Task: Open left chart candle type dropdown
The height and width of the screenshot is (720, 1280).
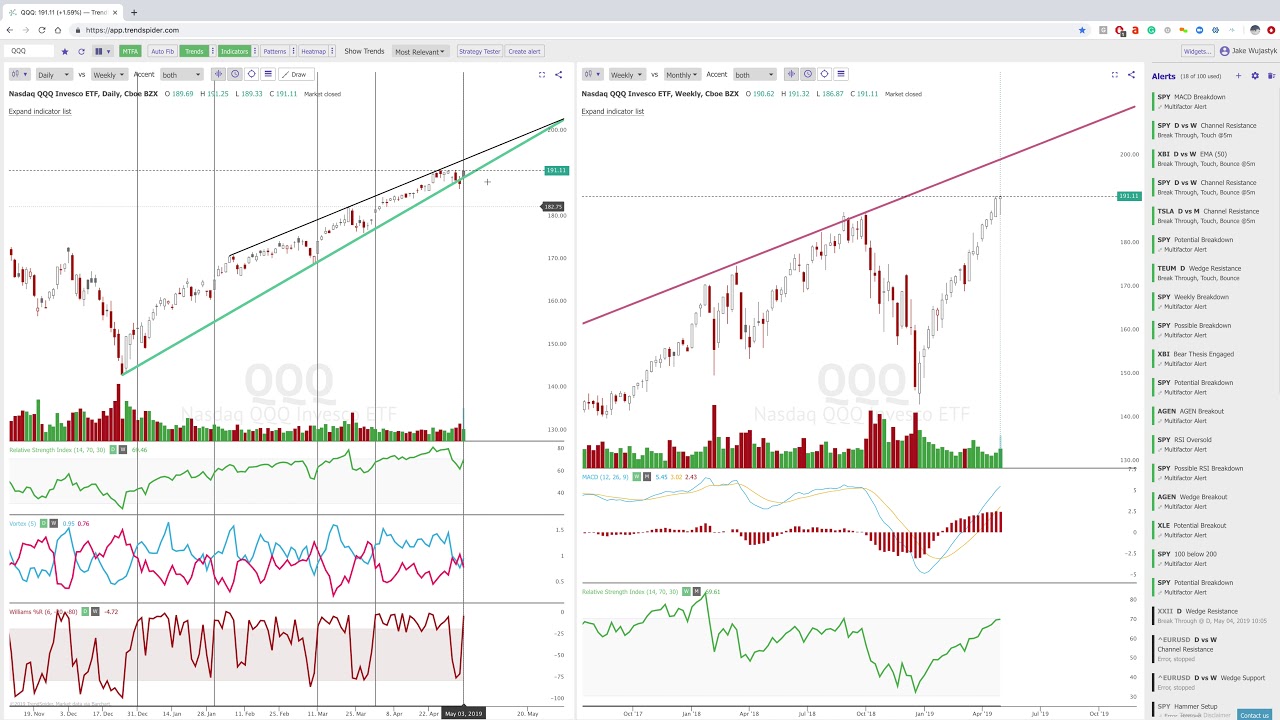Action: (20, 74)
